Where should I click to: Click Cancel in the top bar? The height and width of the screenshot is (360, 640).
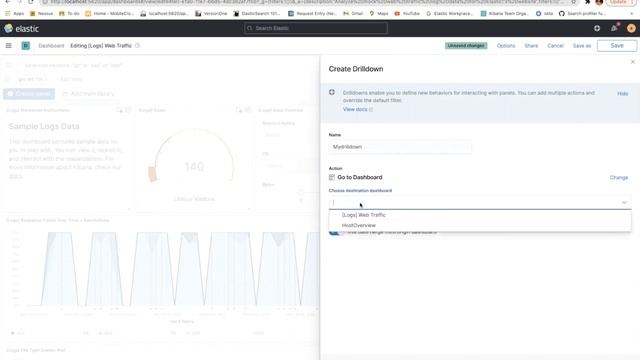pyautogui.click(x=555, y=46)
